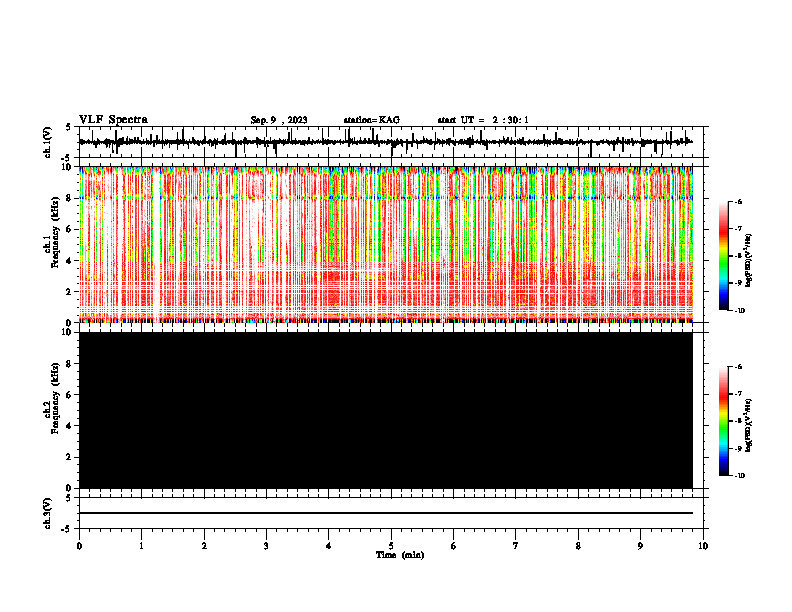Click the black ch.2 spectrogram plot
The height and width of the screenshot is (612, 792).
(386, 410)
